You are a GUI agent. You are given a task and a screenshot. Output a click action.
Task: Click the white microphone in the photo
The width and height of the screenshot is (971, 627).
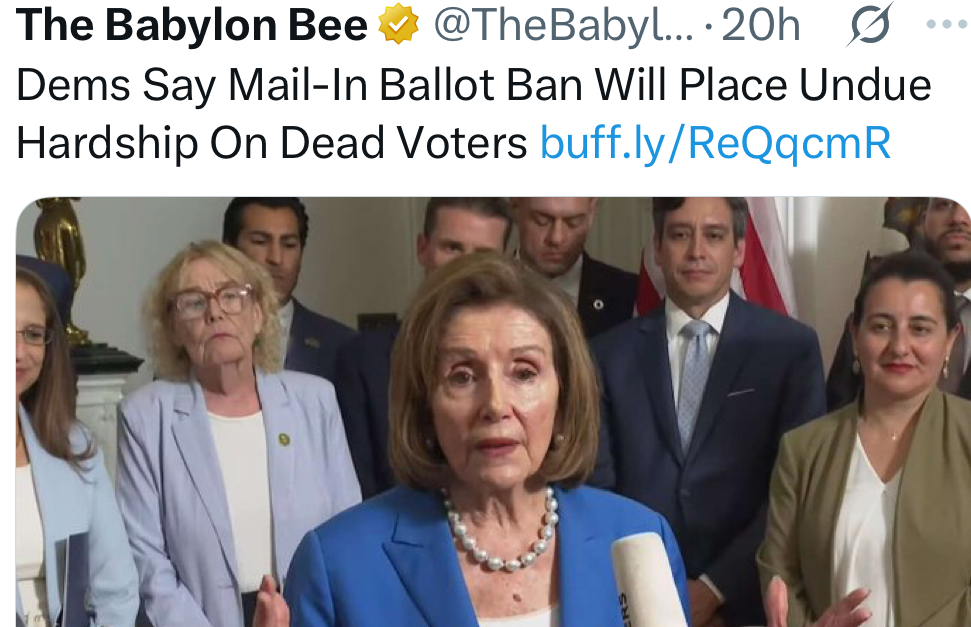(647, 580)
